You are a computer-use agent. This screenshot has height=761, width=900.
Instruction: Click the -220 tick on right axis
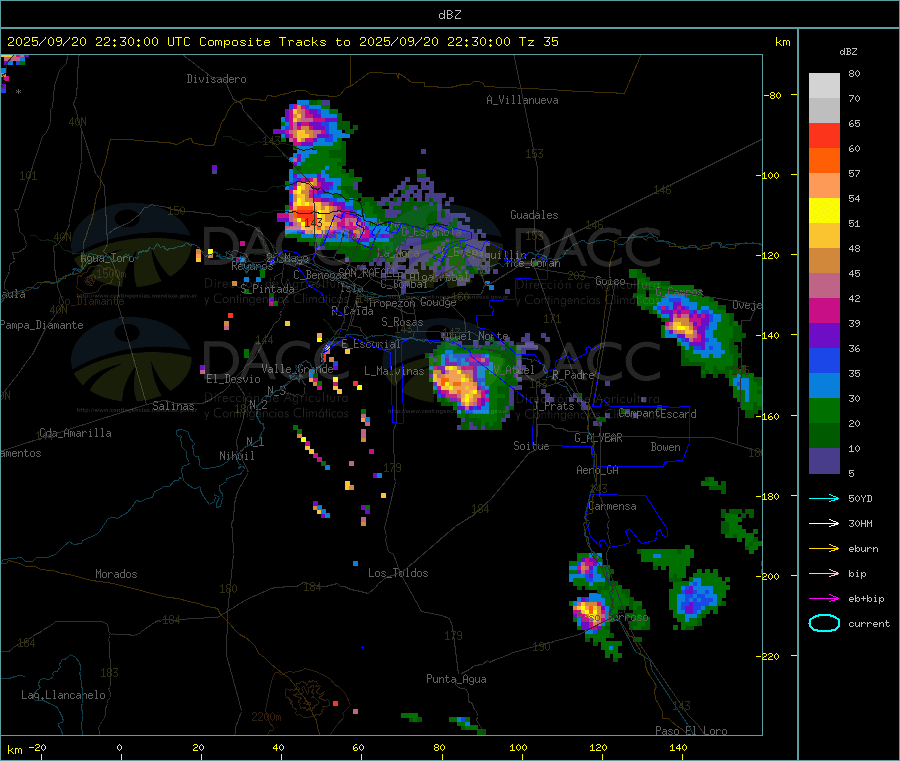click(770, 657)
